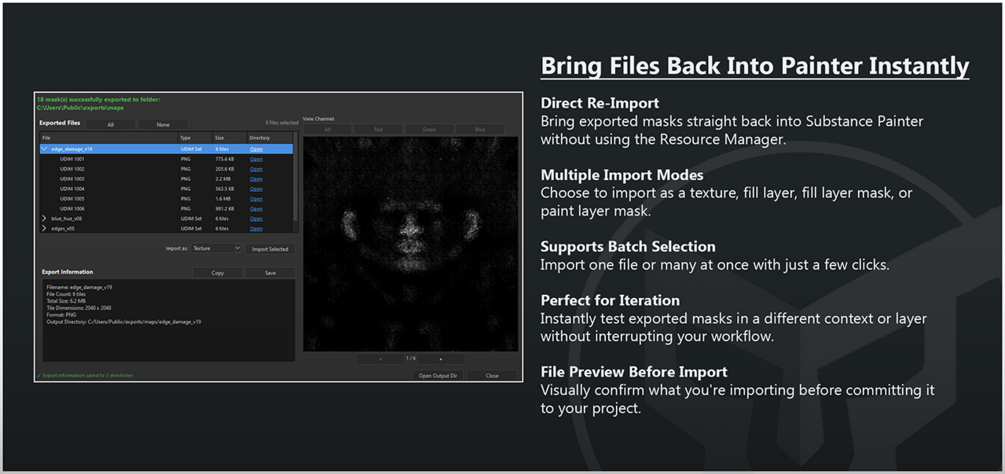
Task: Select the edges_v05 file row
Action: pos(166,228)
